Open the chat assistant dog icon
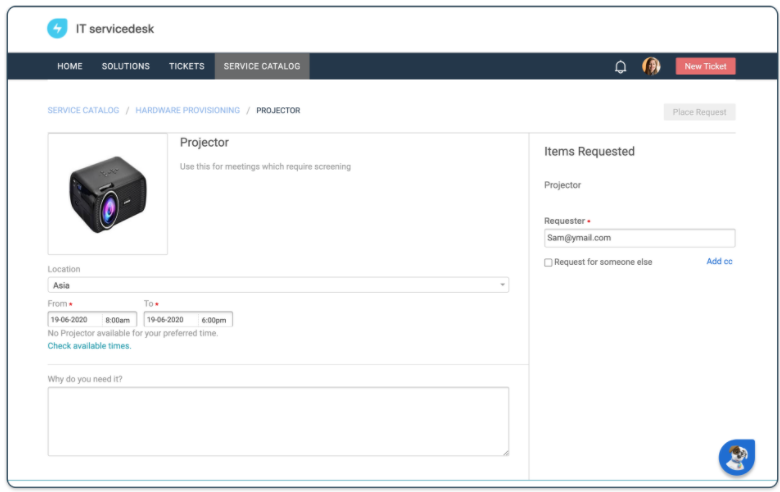780x492 pixels. pyautogui.click(x=737, y=457)
